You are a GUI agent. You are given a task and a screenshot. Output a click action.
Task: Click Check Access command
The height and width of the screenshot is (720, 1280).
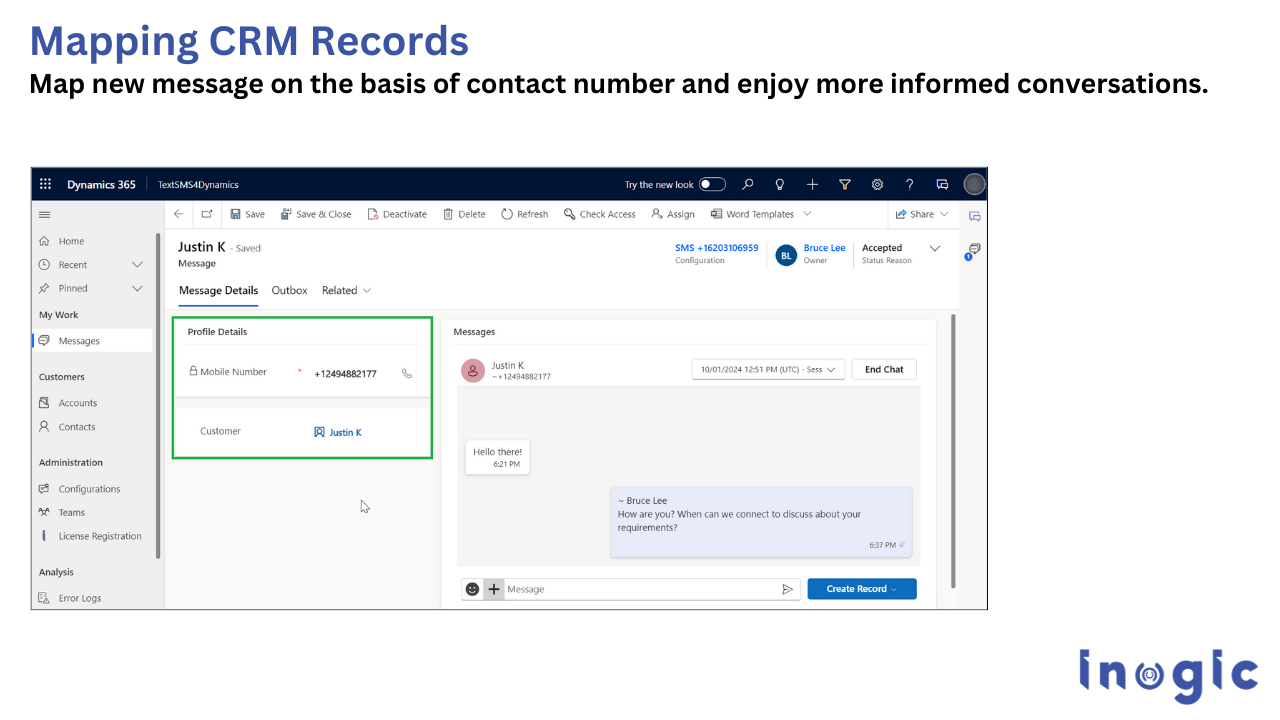(x=600, y=214)
